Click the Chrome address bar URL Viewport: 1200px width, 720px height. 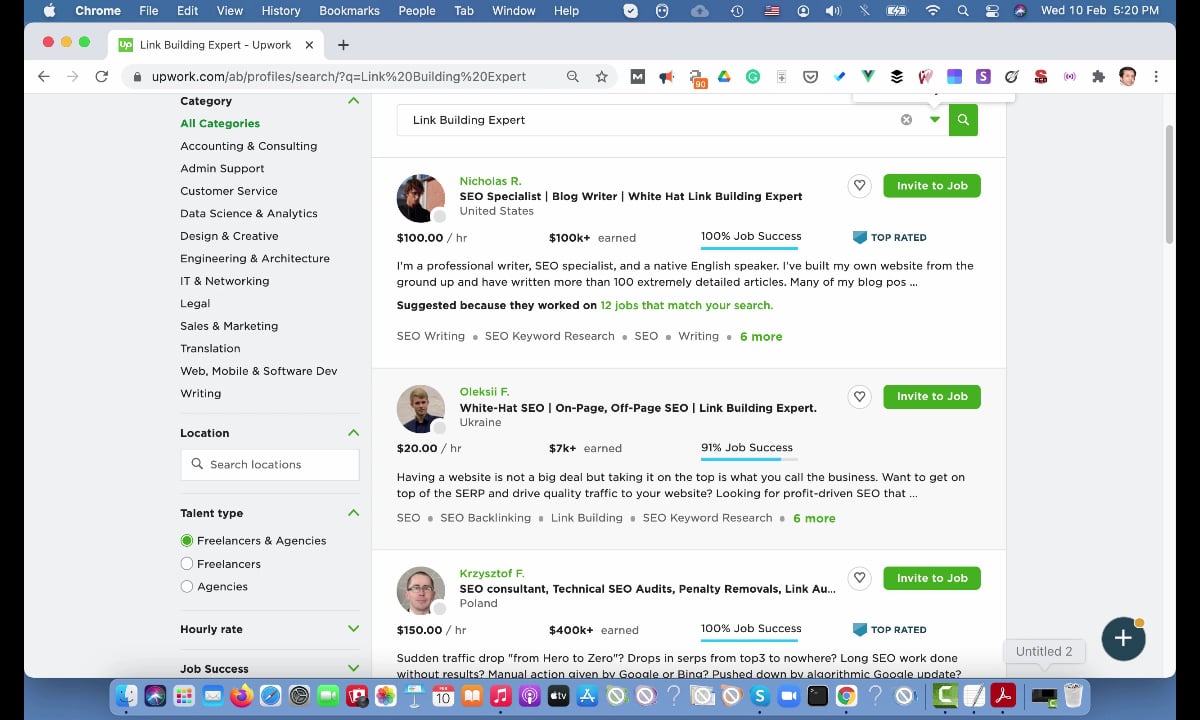[x=339, y=76]
